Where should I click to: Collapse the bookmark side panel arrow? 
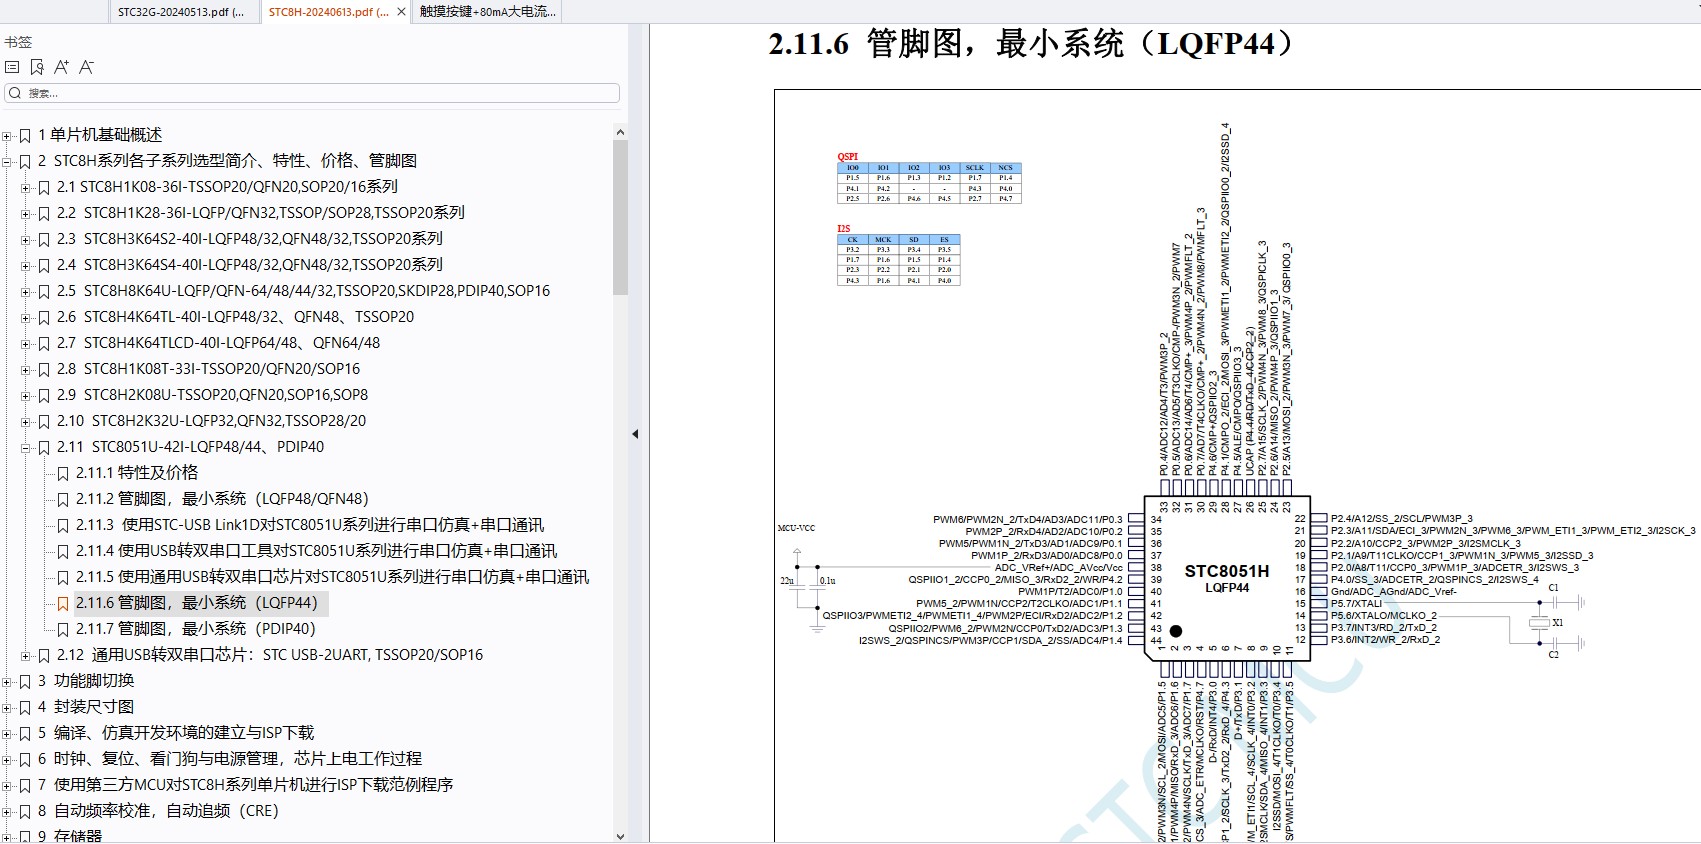tap(635, 434)
